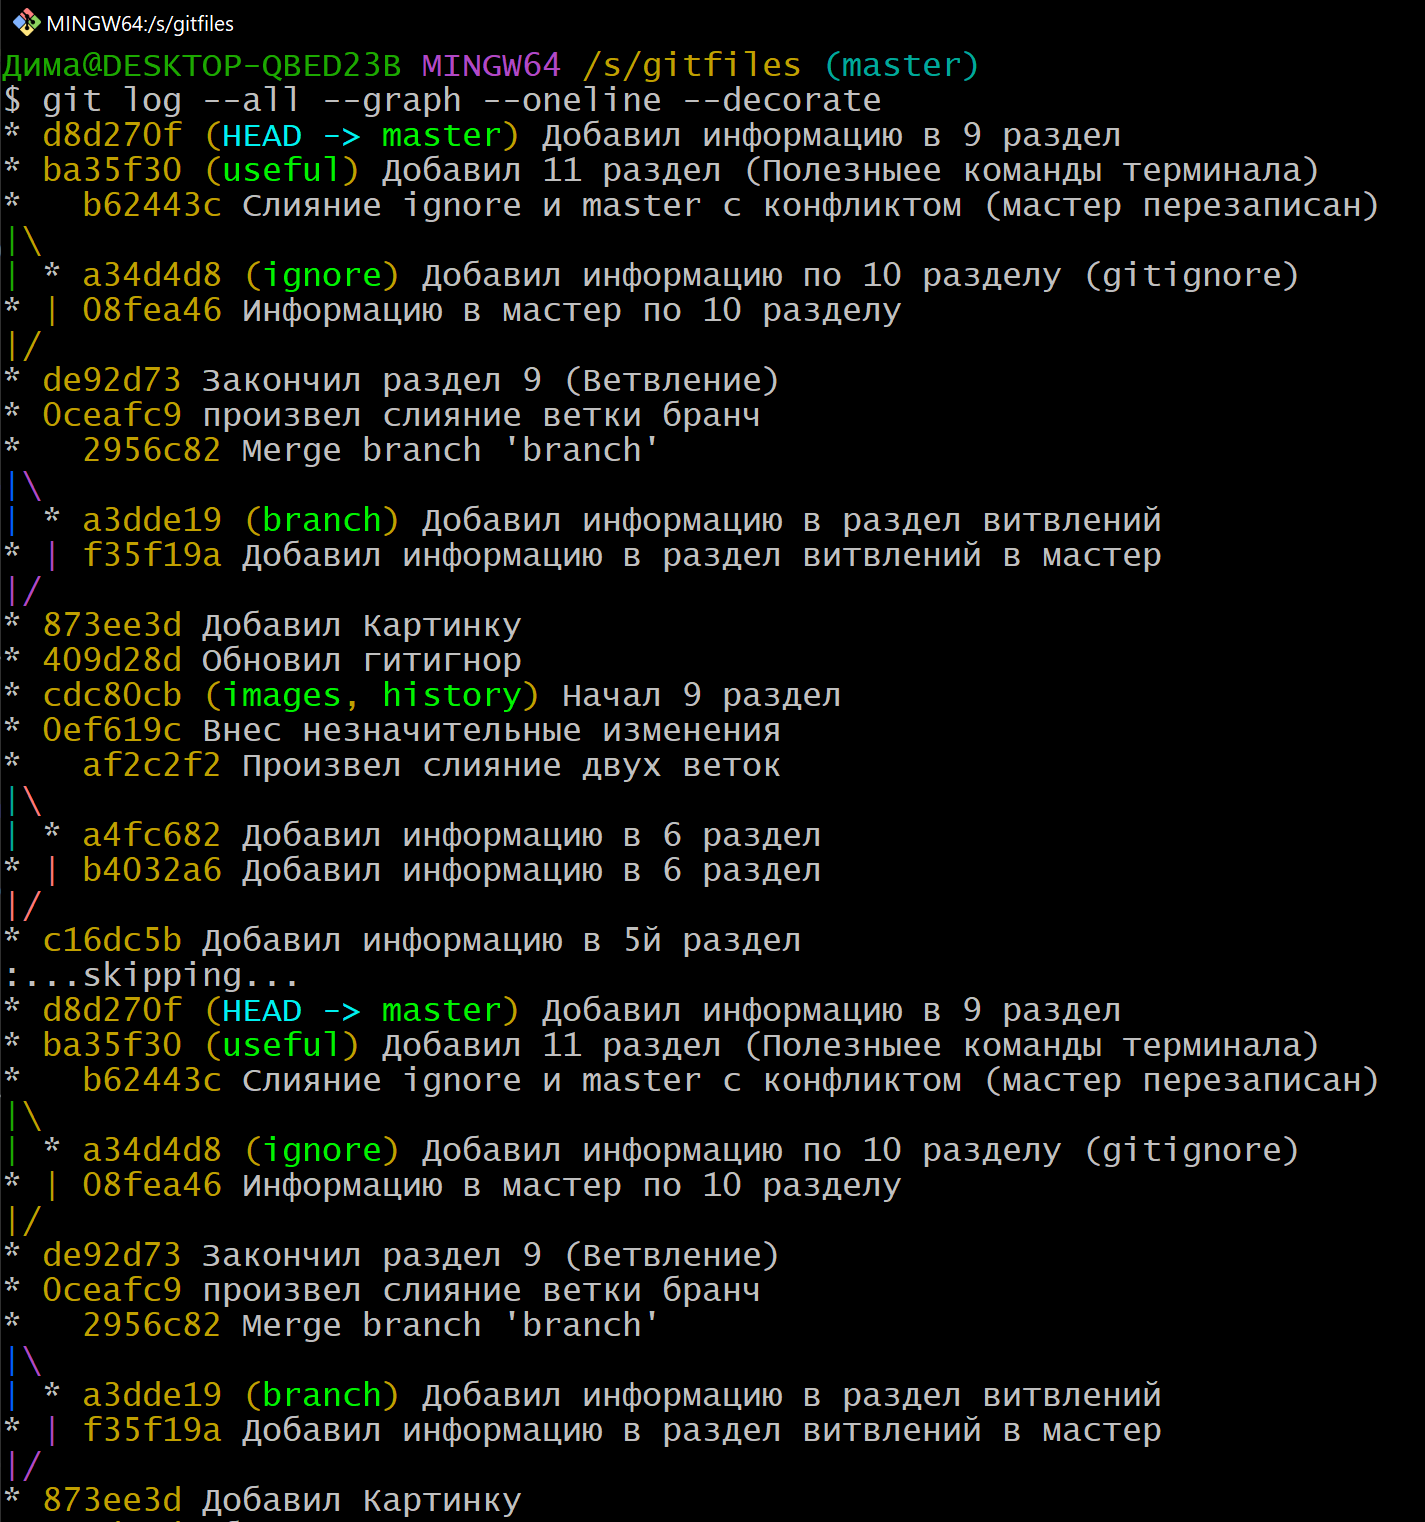The height and width of the screenshot is (1522, 1425).
Task: Click the message Внес незначительные изменения
Action: [x=491, y=730]
